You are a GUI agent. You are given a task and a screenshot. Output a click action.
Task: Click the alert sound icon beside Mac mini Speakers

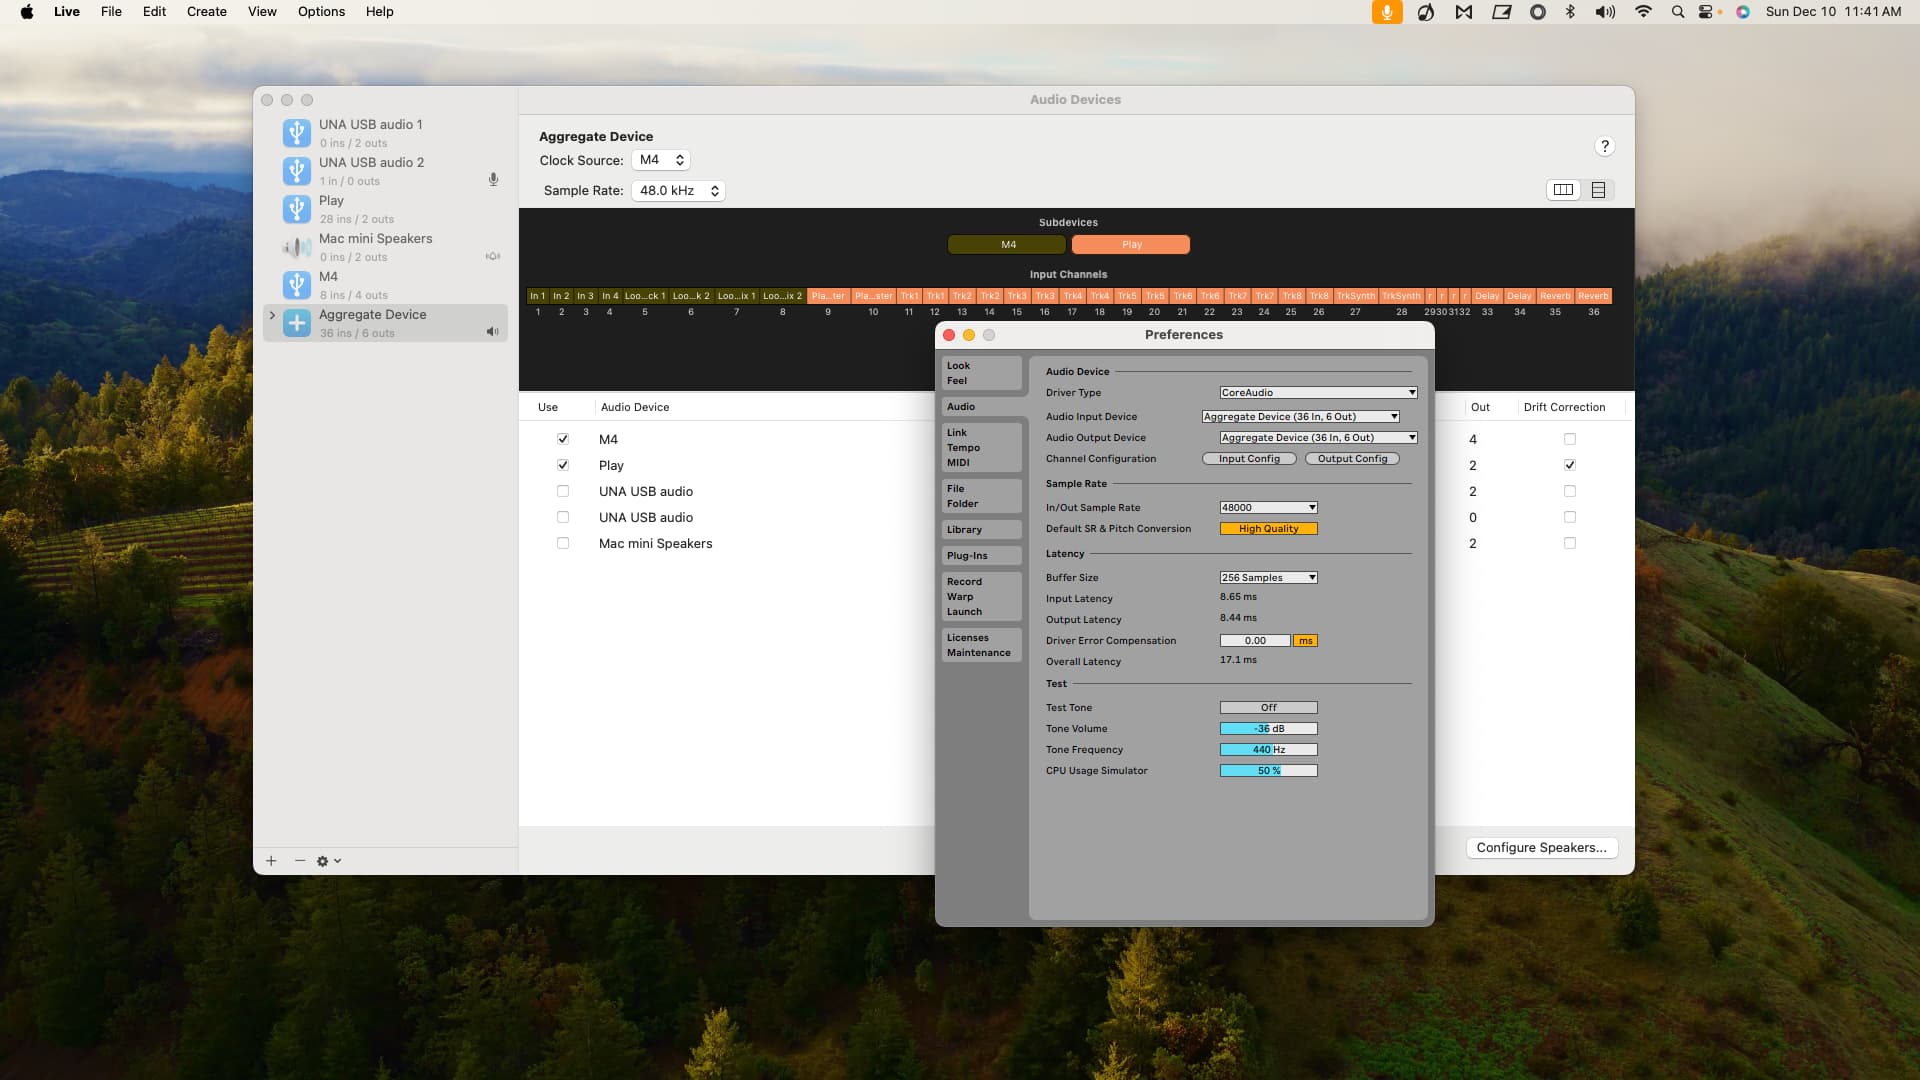click(x=493, y=256)
